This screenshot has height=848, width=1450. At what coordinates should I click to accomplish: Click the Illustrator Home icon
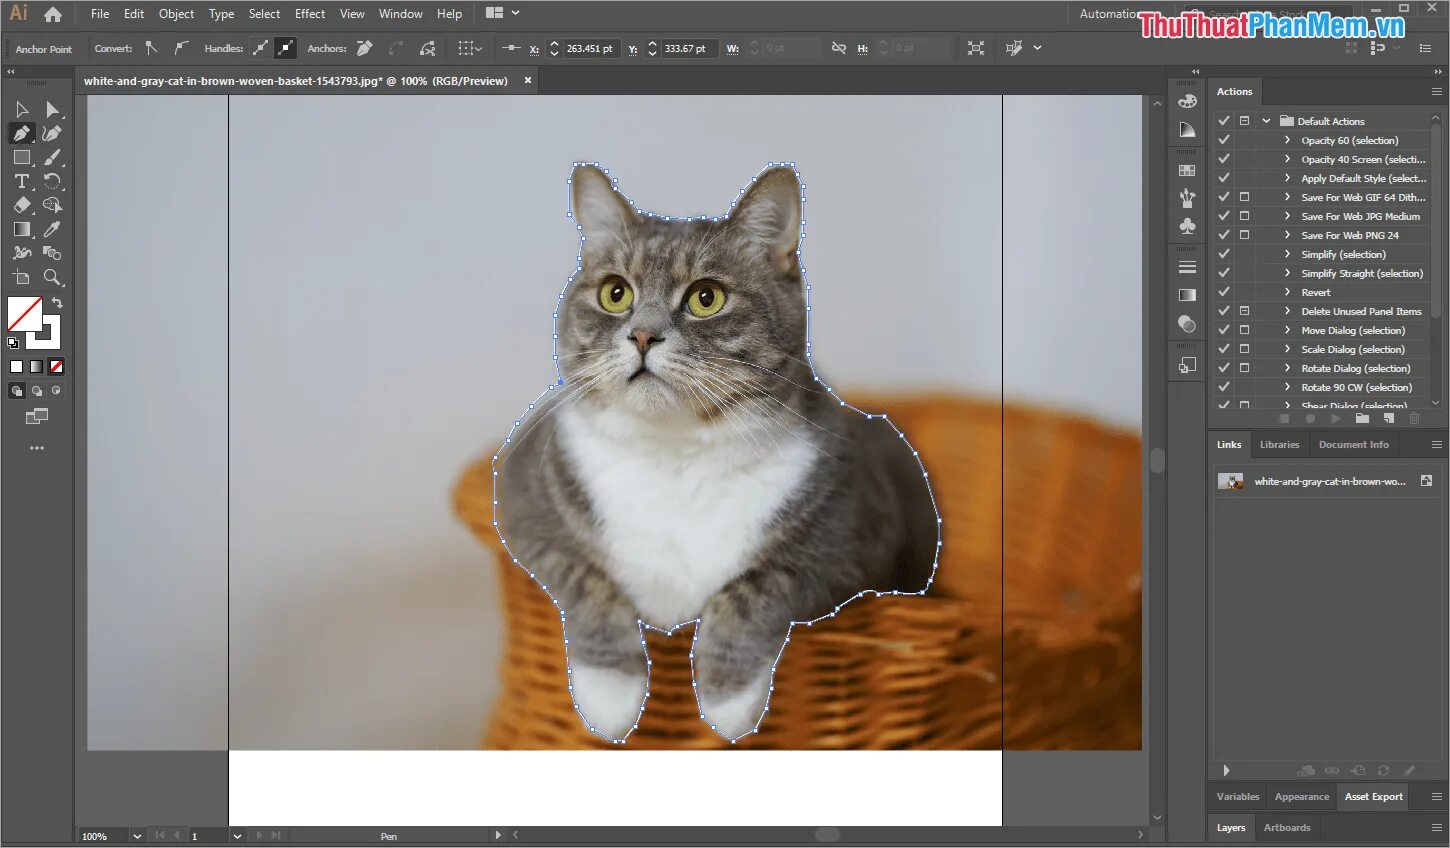[53, 14]
